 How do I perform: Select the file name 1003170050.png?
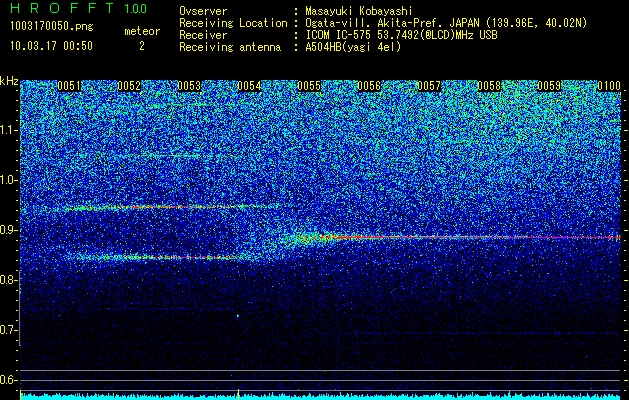(52, 27)
